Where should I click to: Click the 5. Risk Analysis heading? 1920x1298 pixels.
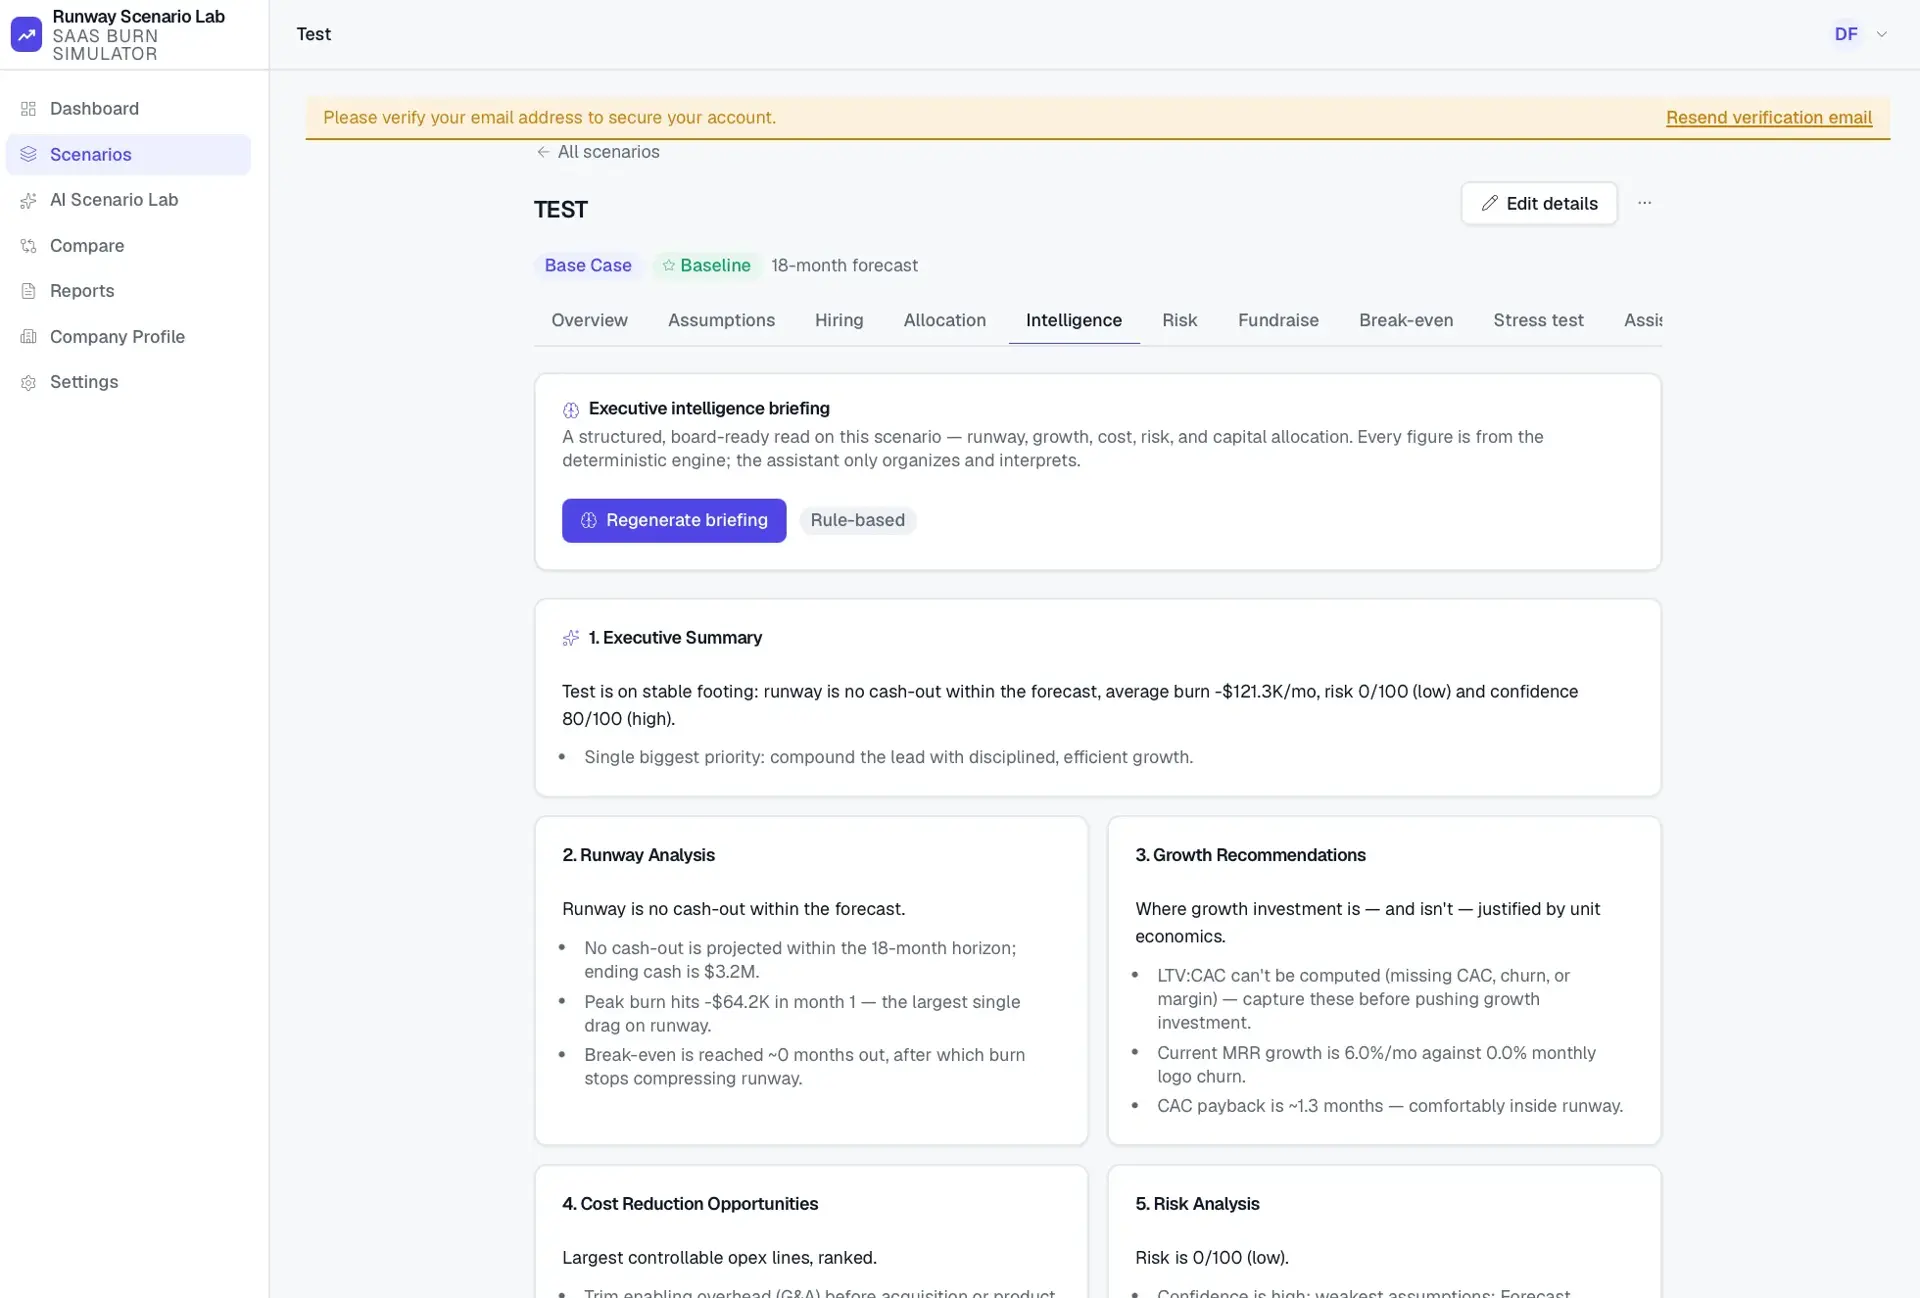click(x=1197, y=1204)
